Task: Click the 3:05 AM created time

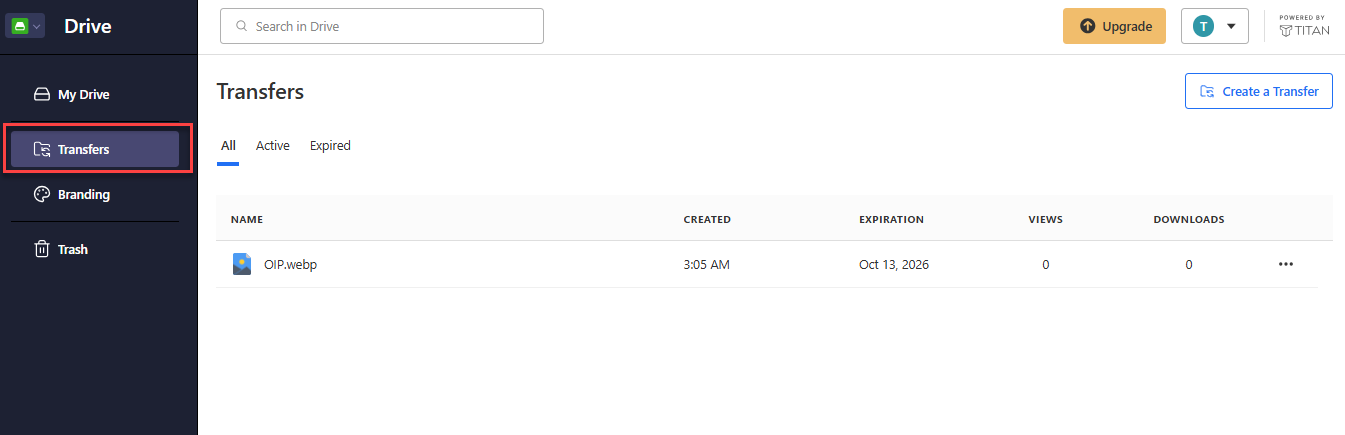Action: point(705,265)
